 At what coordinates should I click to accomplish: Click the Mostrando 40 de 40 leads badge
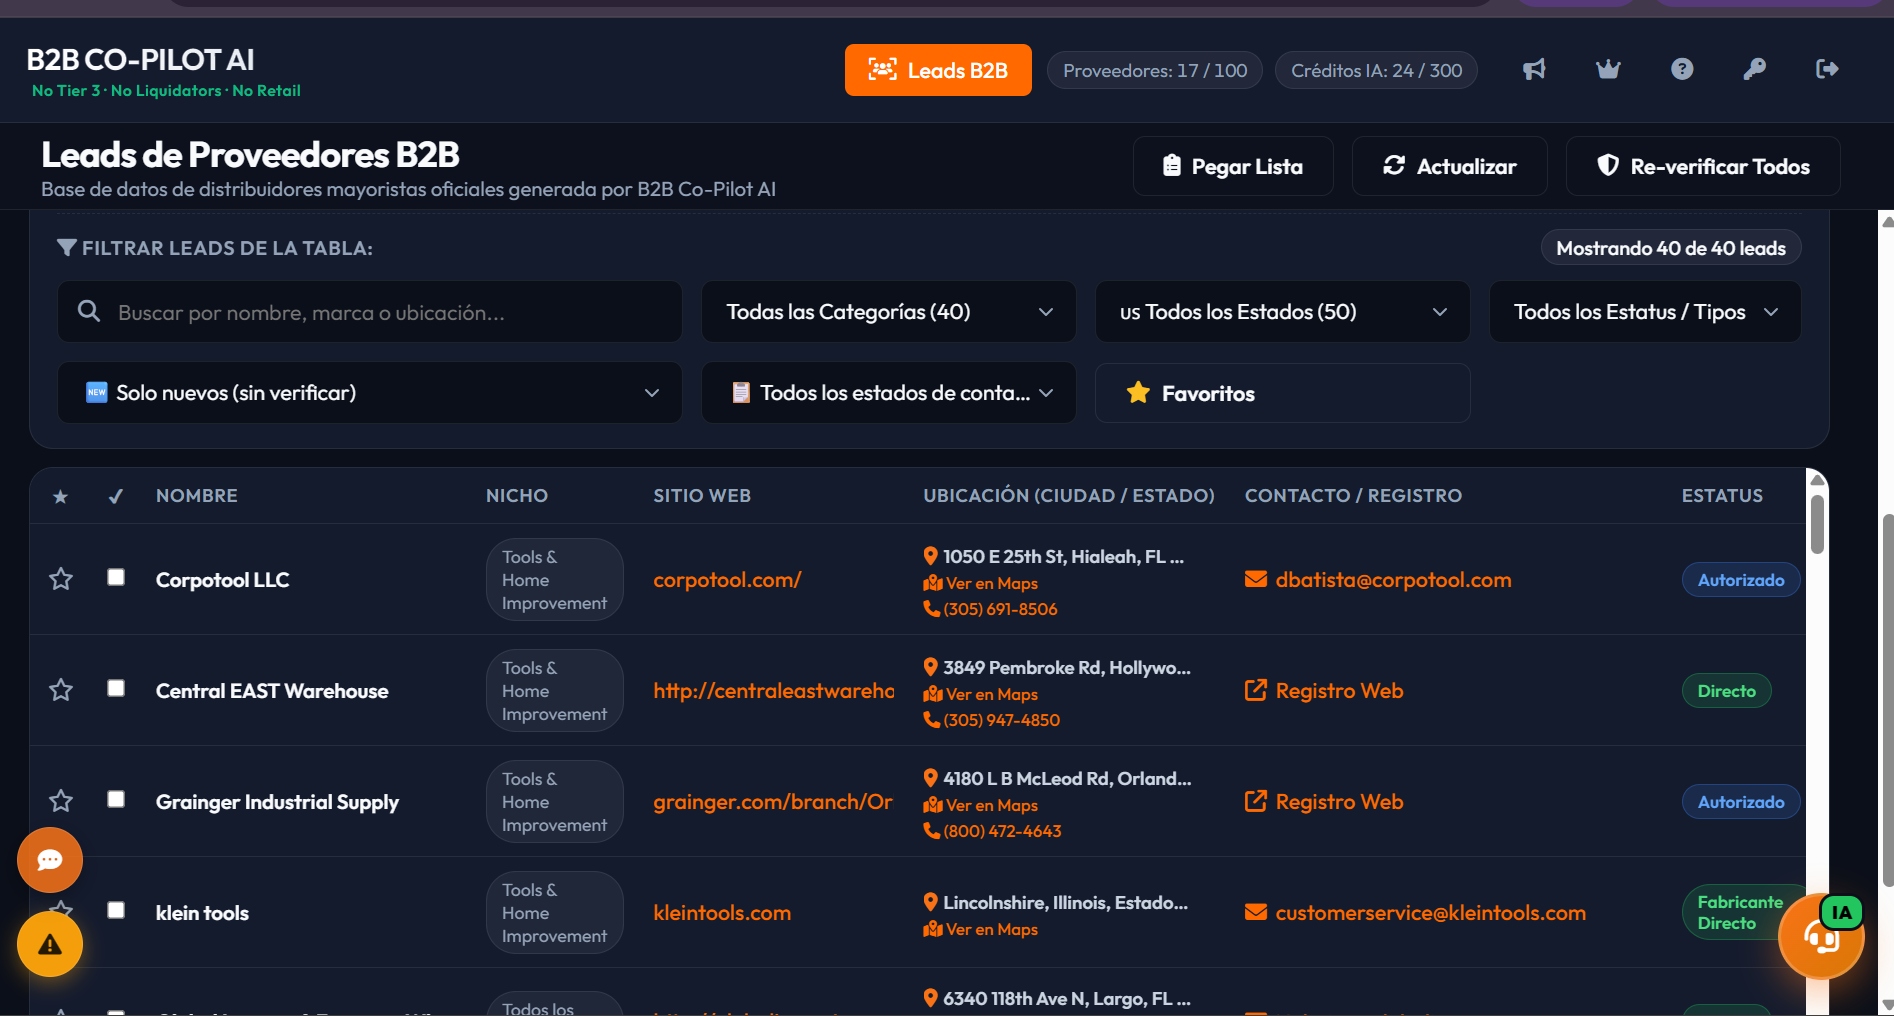point(1671,248)
